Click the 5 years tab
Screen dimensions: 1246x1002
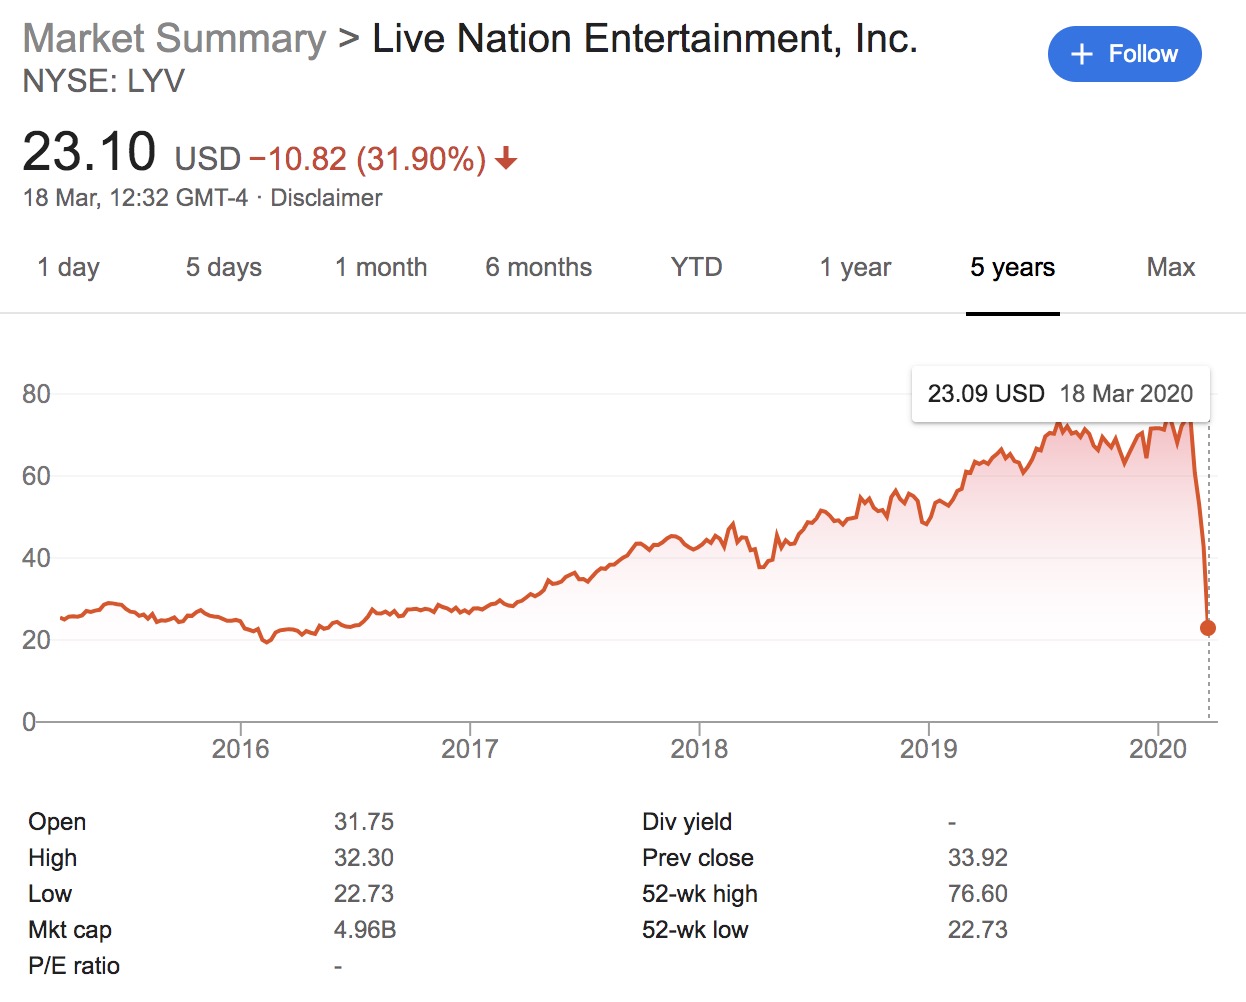[1012, 268]
